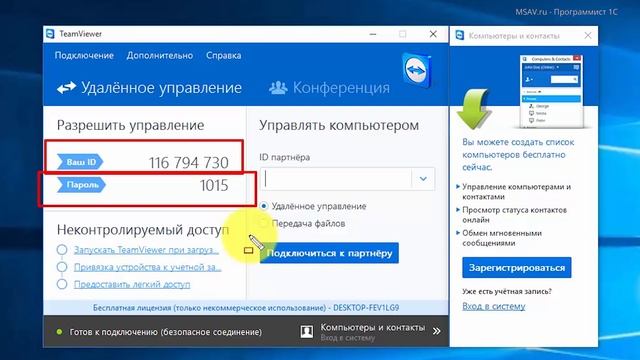
Task: Click the Пароль label tag
Action: (81, 185)
